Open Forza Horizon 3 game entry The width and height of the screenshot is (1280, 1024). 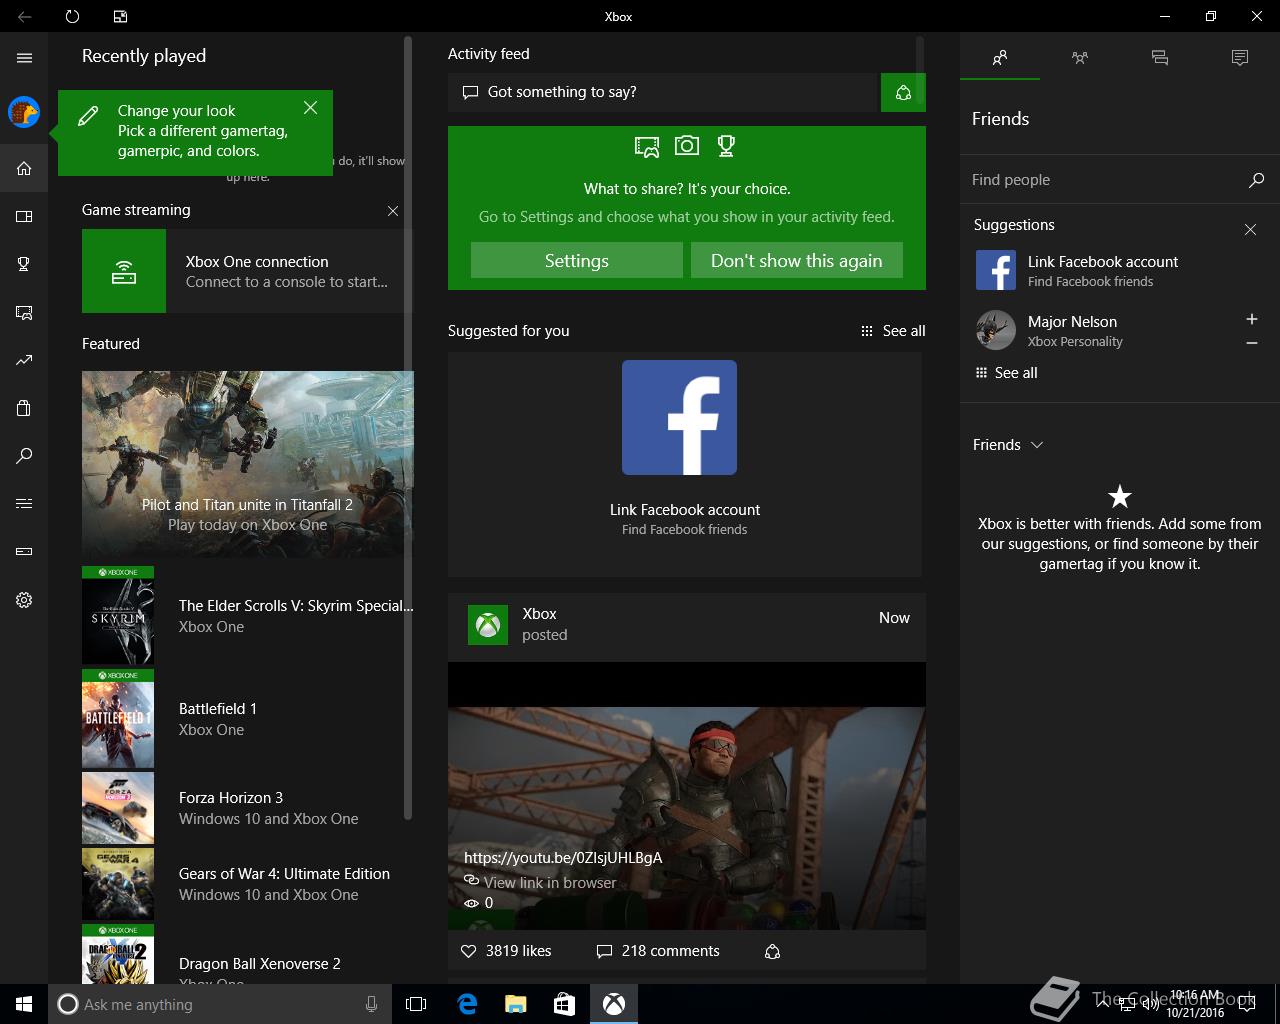click(247, 808)
